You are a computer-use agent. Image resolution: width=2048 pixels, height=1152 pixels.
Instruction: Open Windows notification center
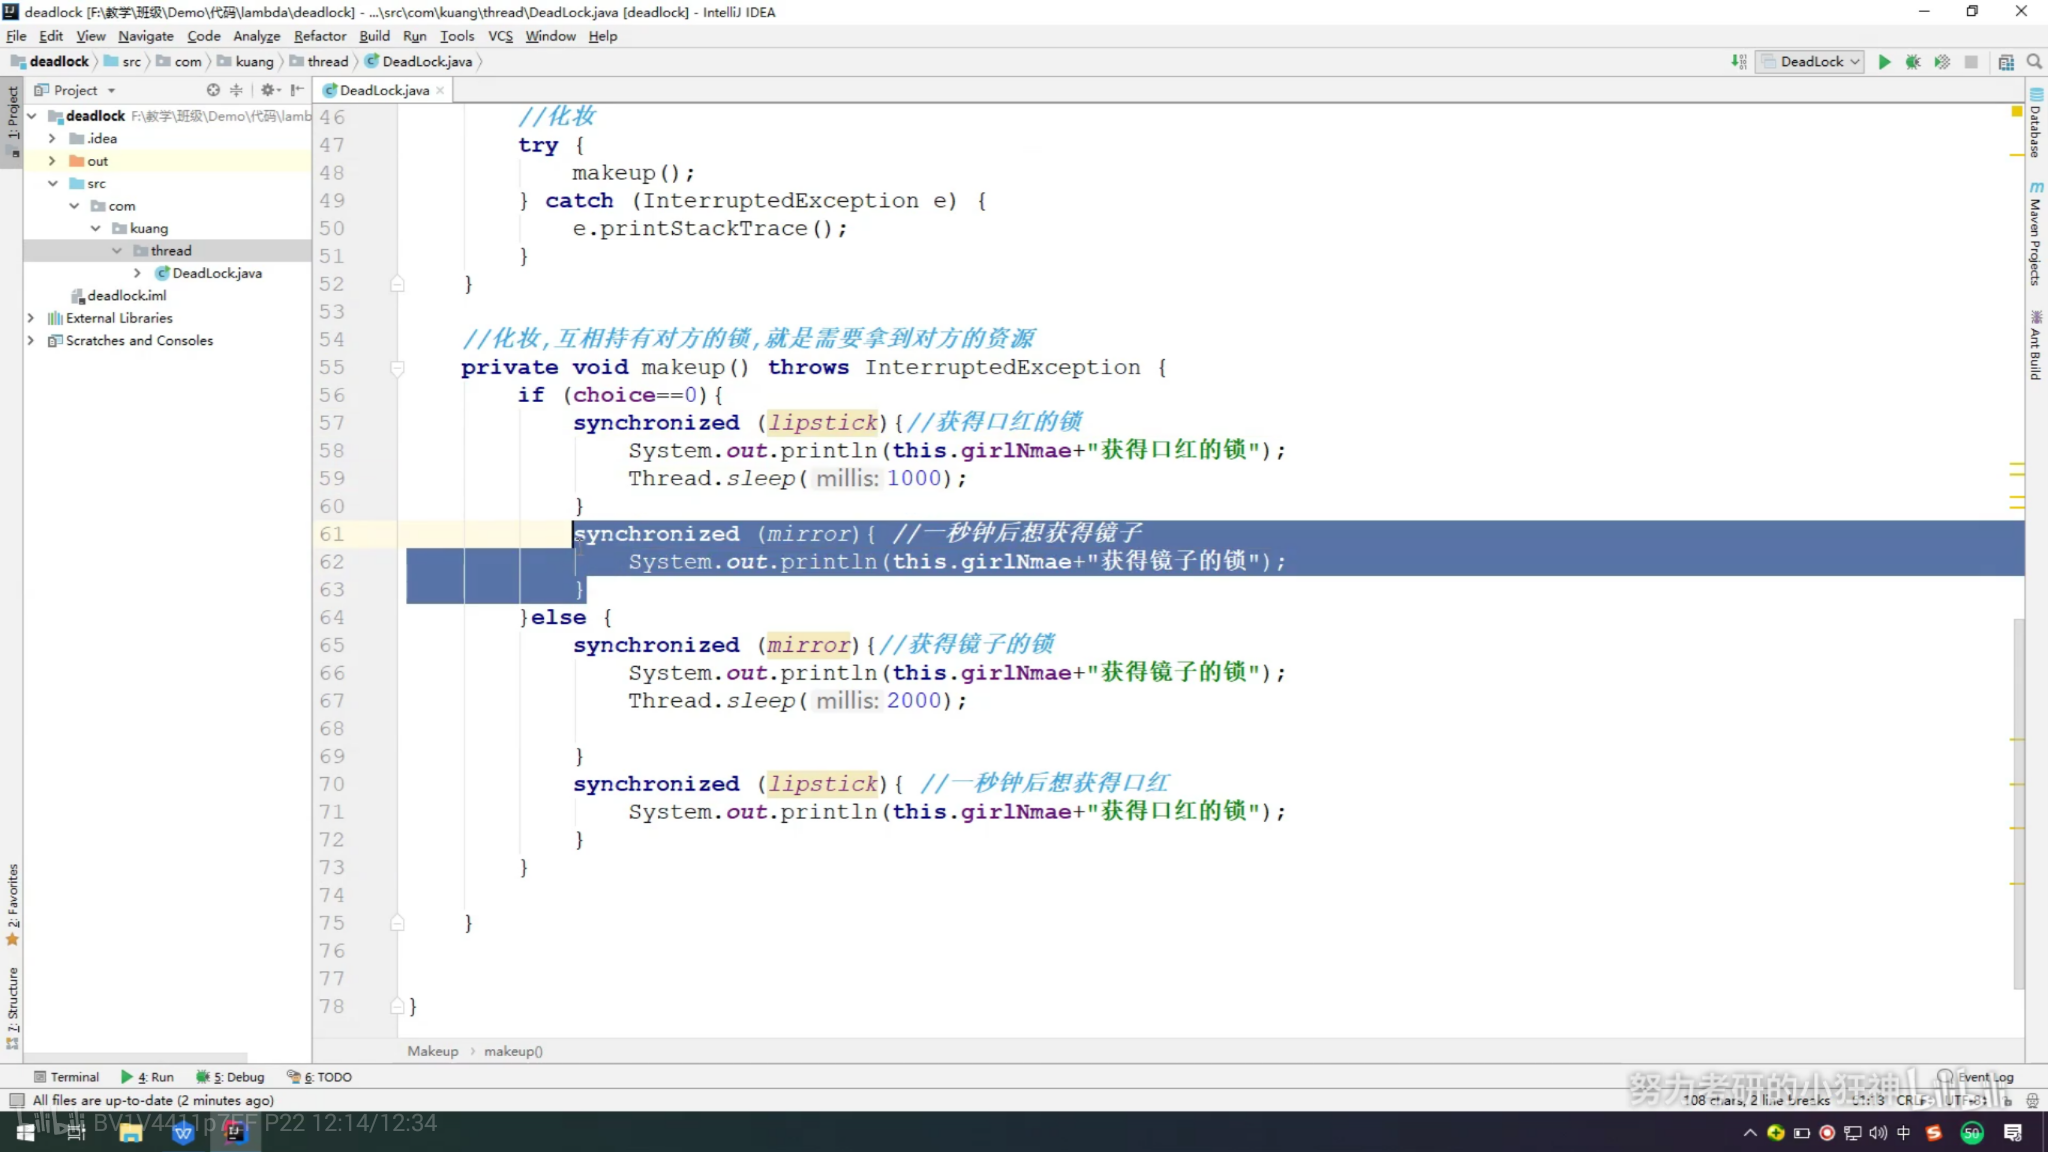pos(2013,1133)
